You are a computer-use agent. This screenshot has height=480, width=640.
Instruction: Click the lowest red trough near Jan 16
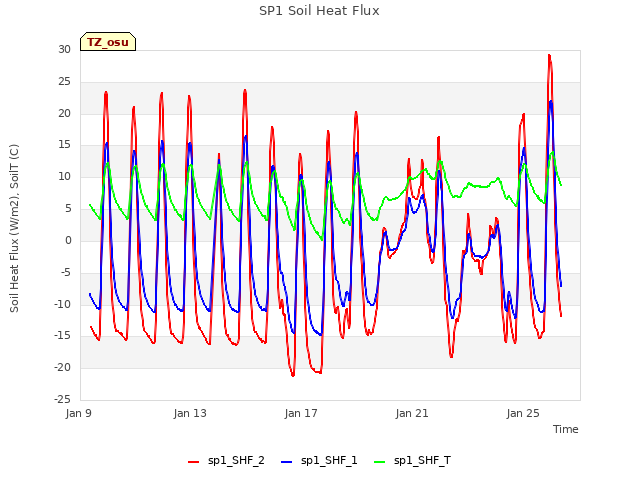[x=293, y=375]
